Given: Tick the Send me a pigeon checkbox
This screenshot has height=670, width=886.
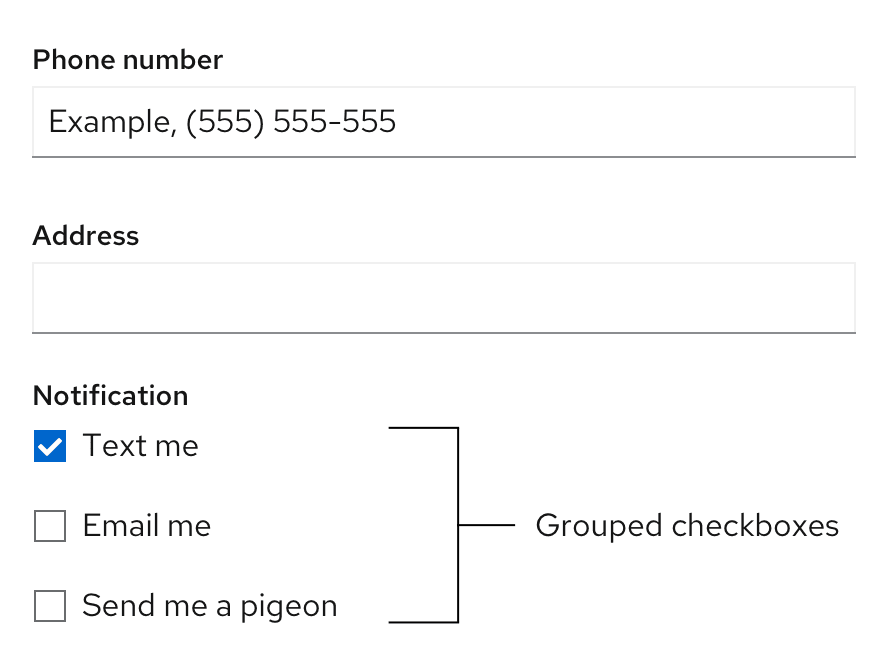Looking at the screenshot, I should (x=50, y=606).
